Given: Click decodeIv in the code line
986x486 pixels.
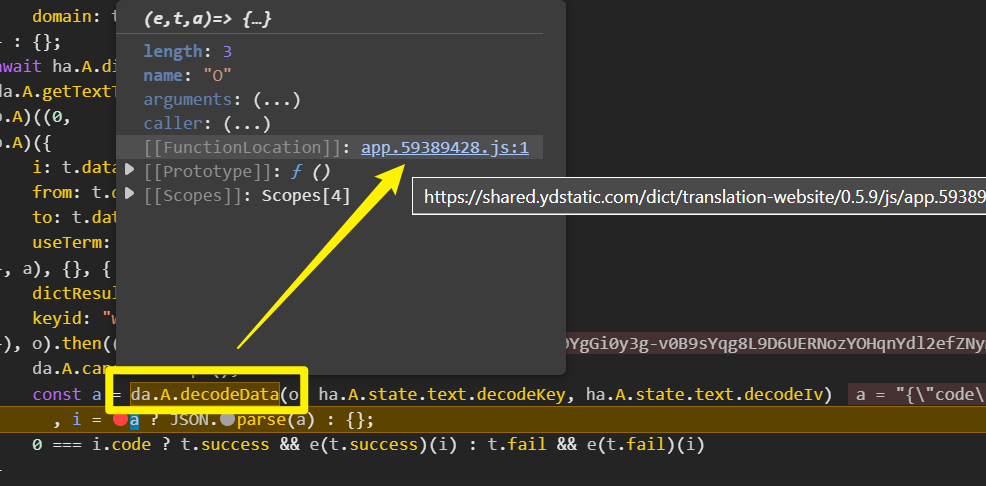Looking at the screenshot, I should tap(793, 395).
